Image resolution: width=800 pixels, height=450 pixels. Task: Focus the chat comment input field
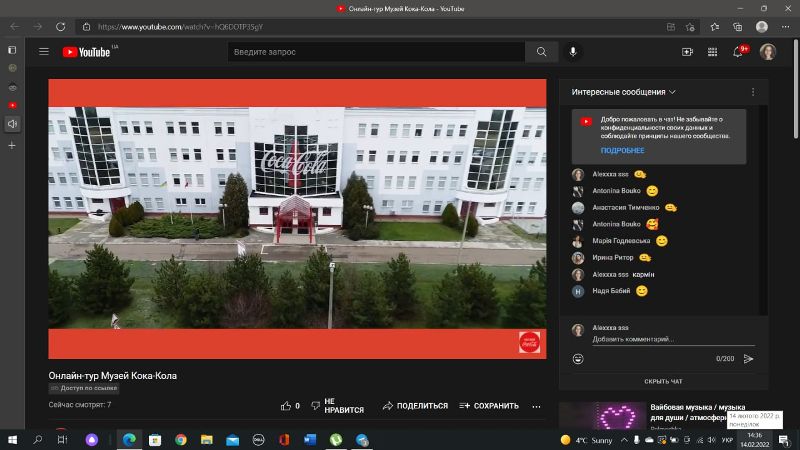673,339
